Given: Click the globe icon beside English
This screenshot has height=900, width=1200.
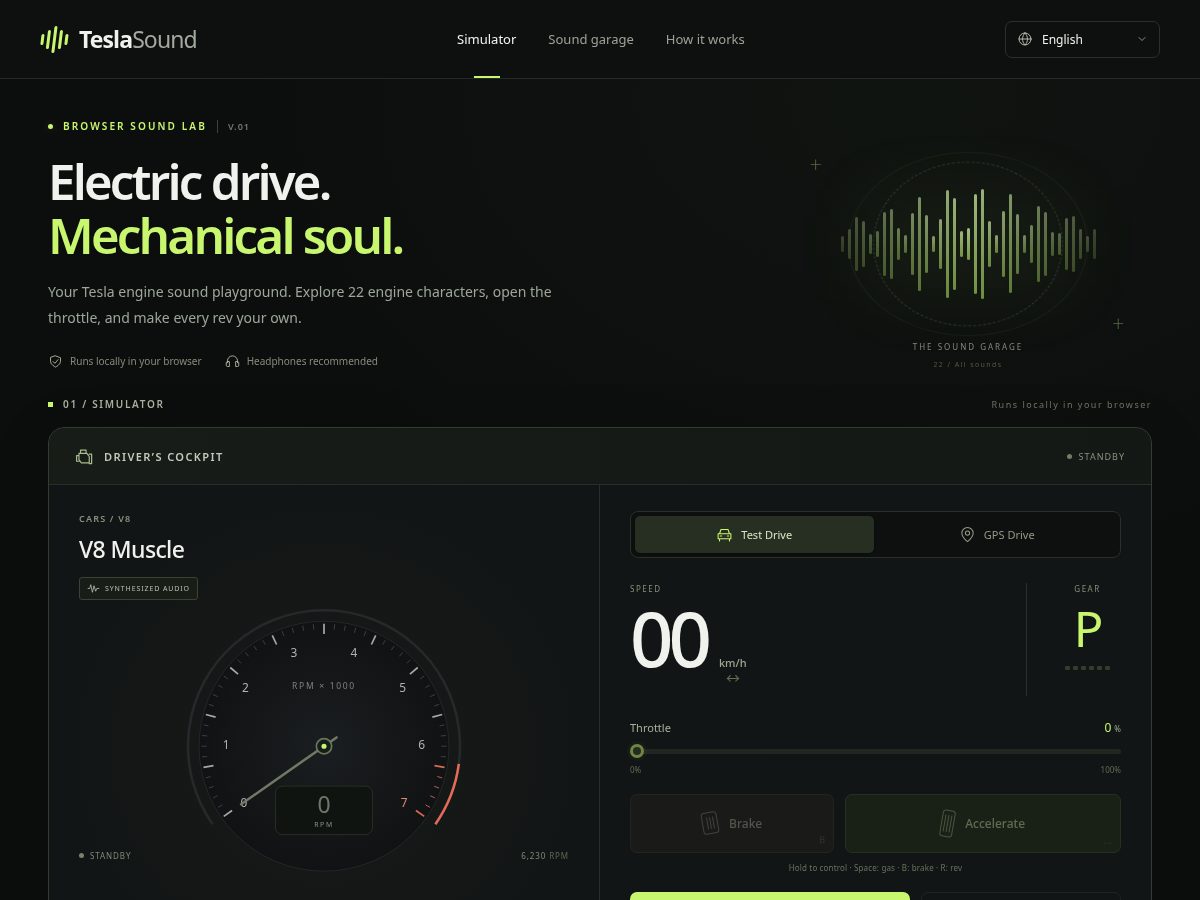Looking at the screenshot, I should (x=1025, y=39).
